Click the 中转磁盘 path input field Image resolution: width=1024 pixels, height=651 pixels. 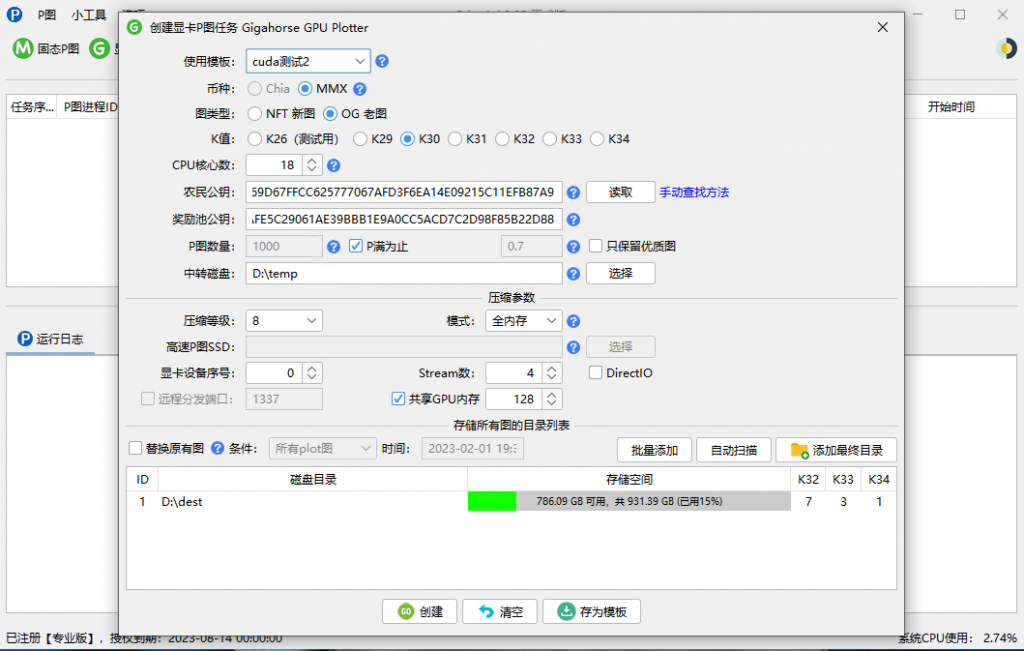tap(404, 273)
